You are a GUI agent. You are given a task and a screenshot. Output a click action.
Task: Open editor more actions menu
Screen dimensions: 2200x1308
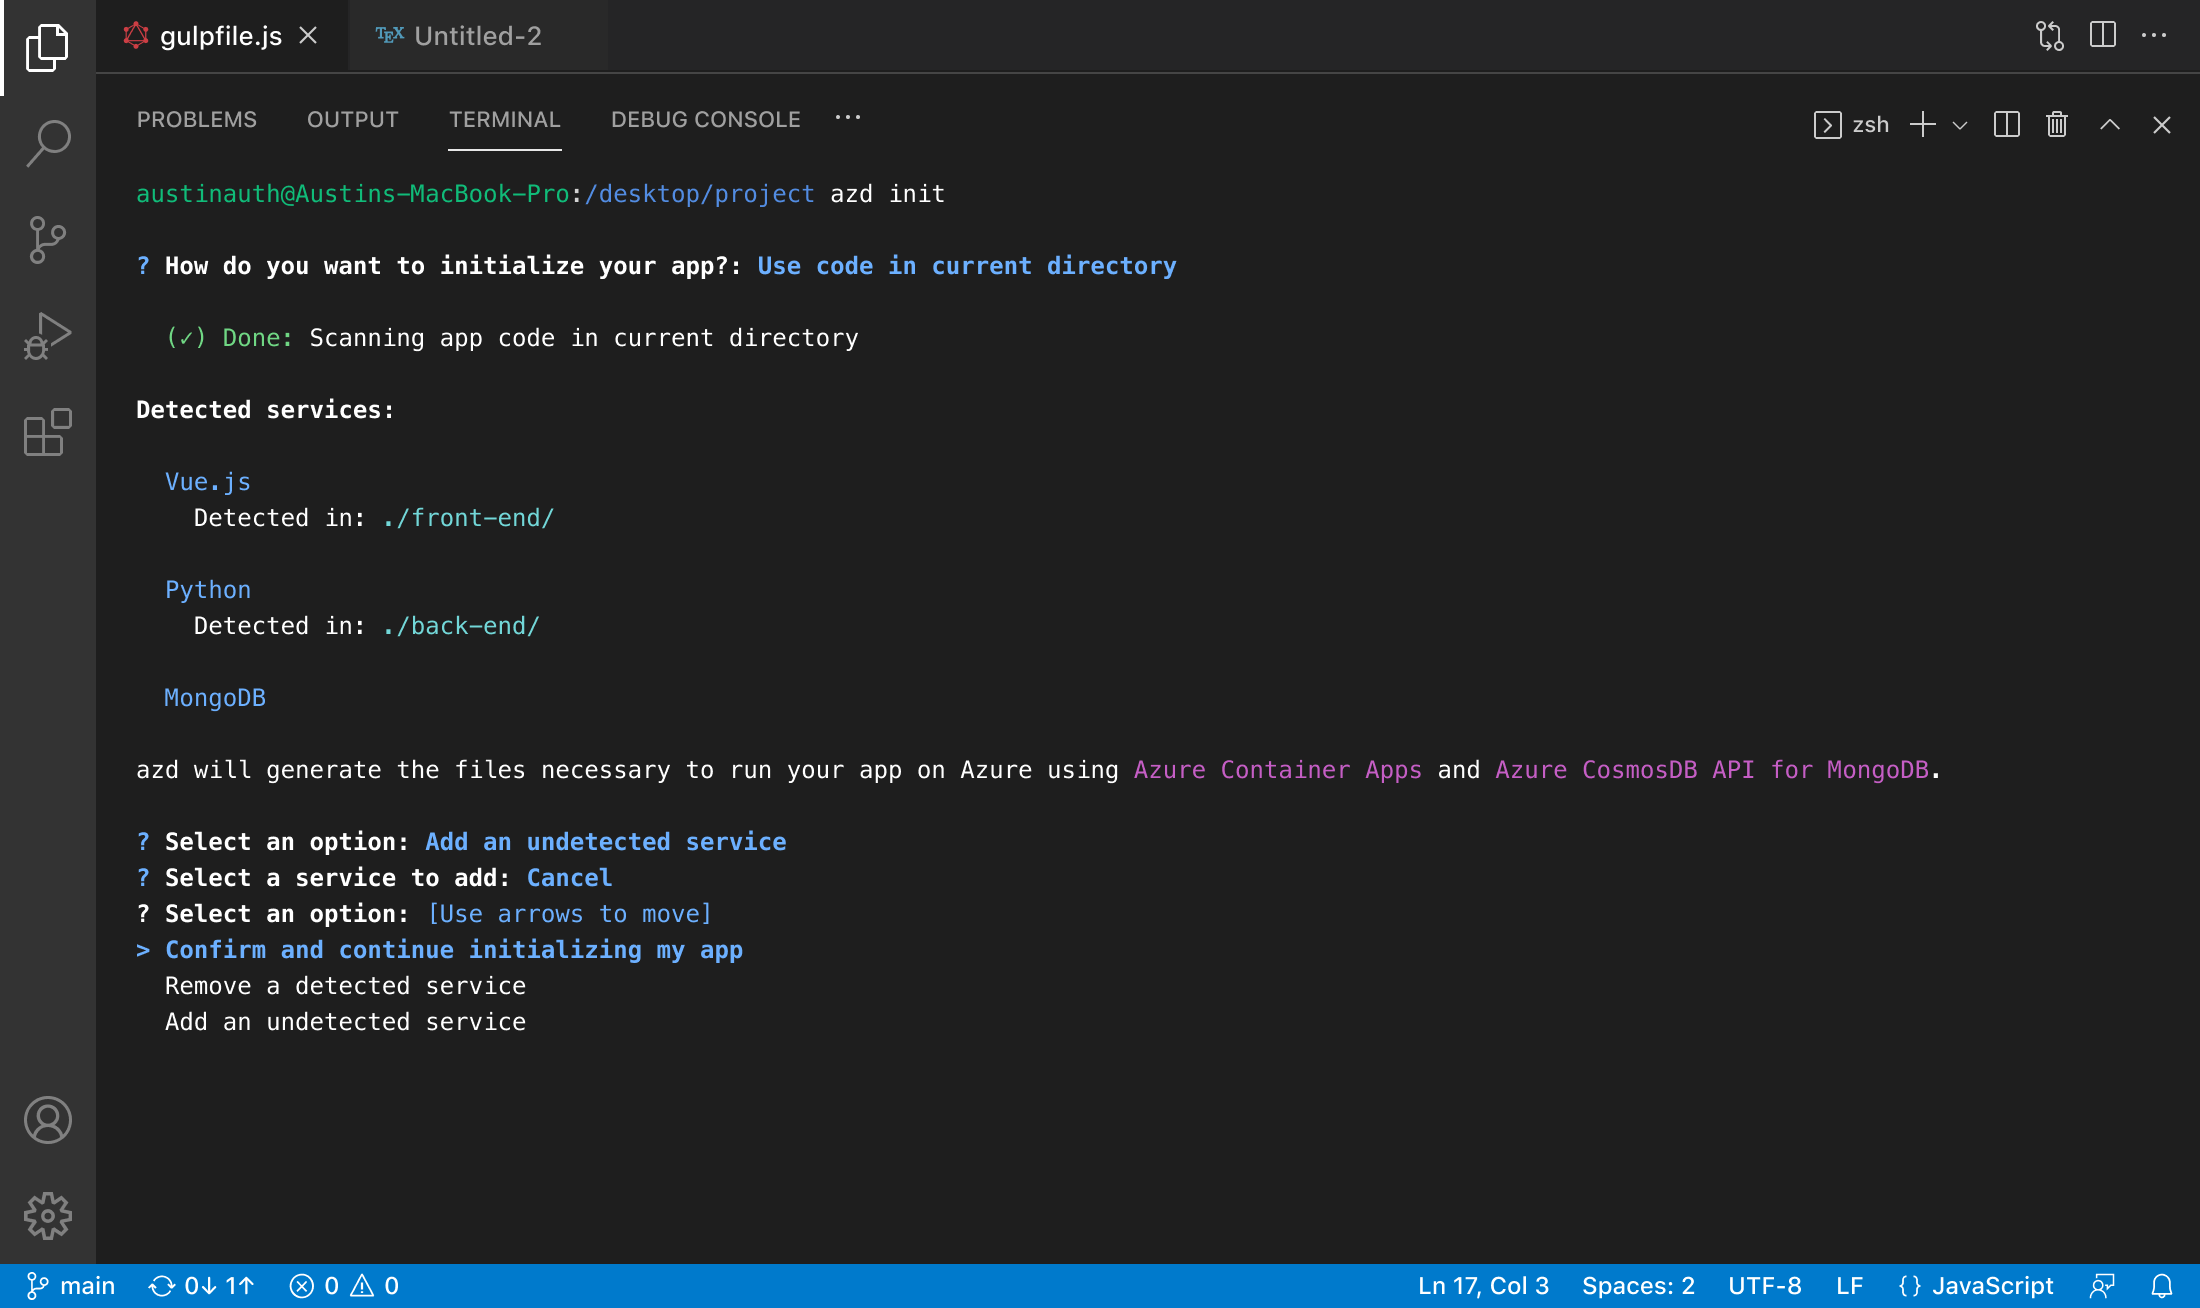2155,36
